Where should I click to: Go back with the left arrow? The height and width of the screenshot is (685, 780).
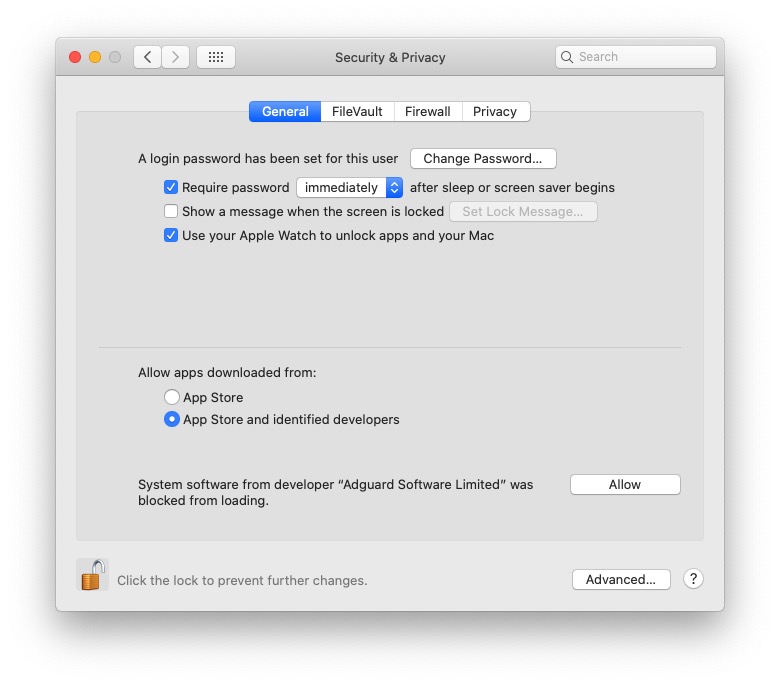148,57
